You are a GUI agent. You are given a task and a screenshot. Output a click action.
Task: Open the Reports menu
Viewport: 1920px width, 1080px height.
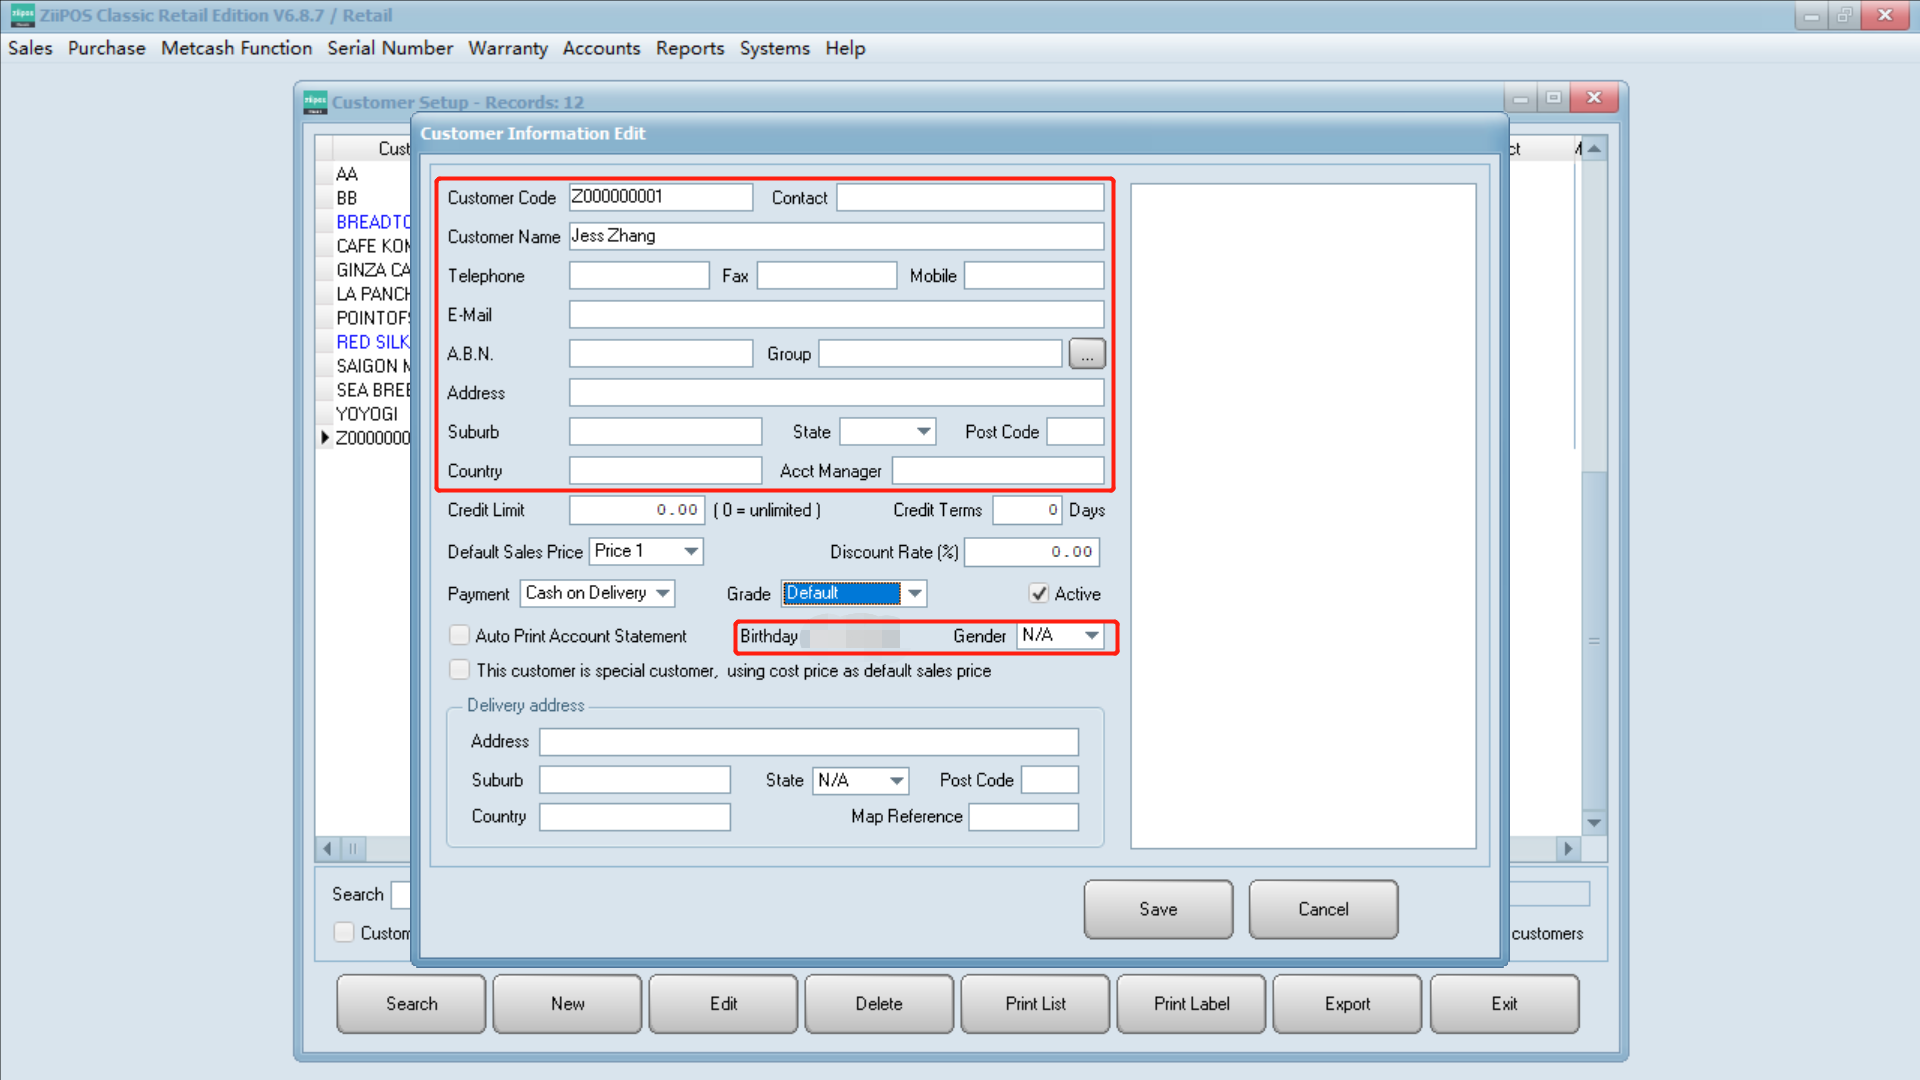tap(690, 48)
